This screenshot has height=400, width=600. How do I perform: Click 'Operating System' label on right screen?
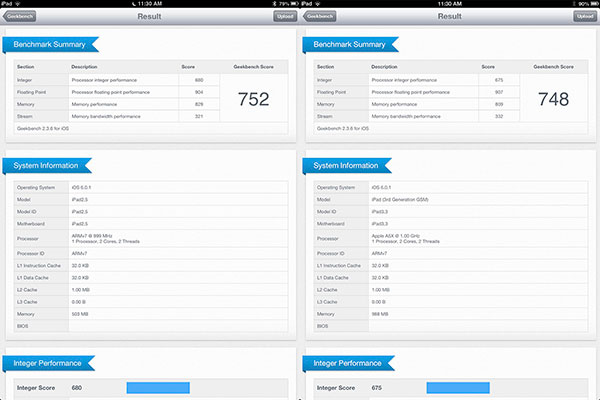click(336, 188)
